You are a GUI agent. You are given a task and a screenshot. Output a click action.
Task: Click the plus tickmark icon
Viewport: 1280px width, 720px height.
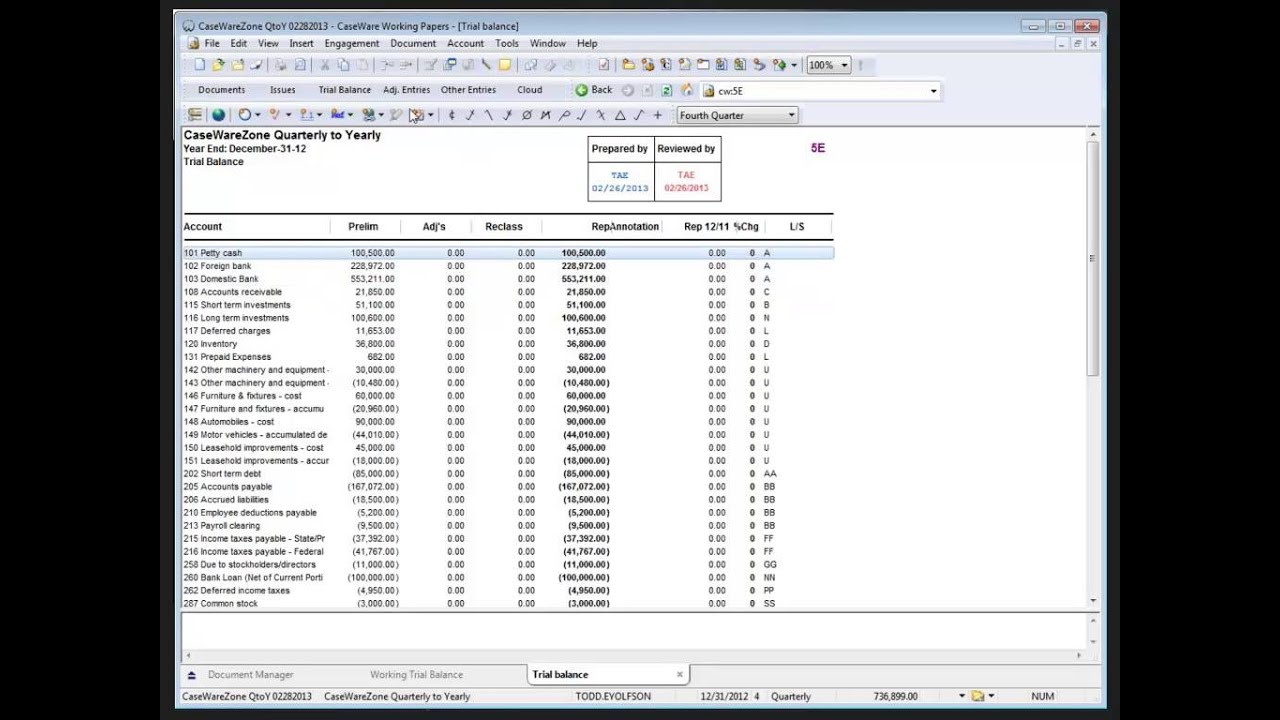coord(657,115)
